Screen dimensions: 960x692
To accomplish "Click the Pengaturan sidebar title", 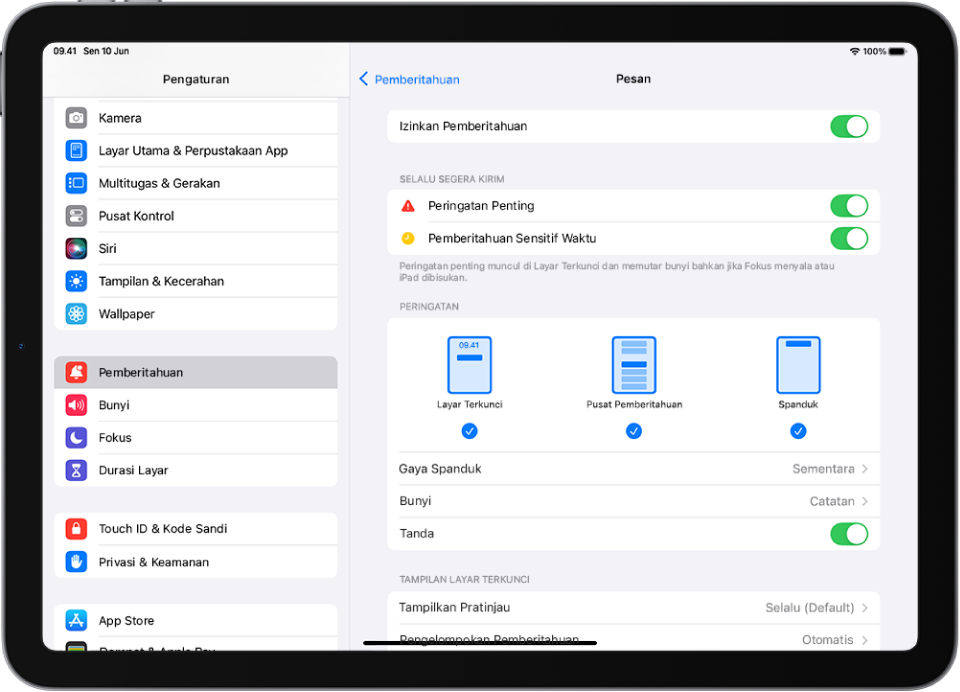I will point(196,79).
